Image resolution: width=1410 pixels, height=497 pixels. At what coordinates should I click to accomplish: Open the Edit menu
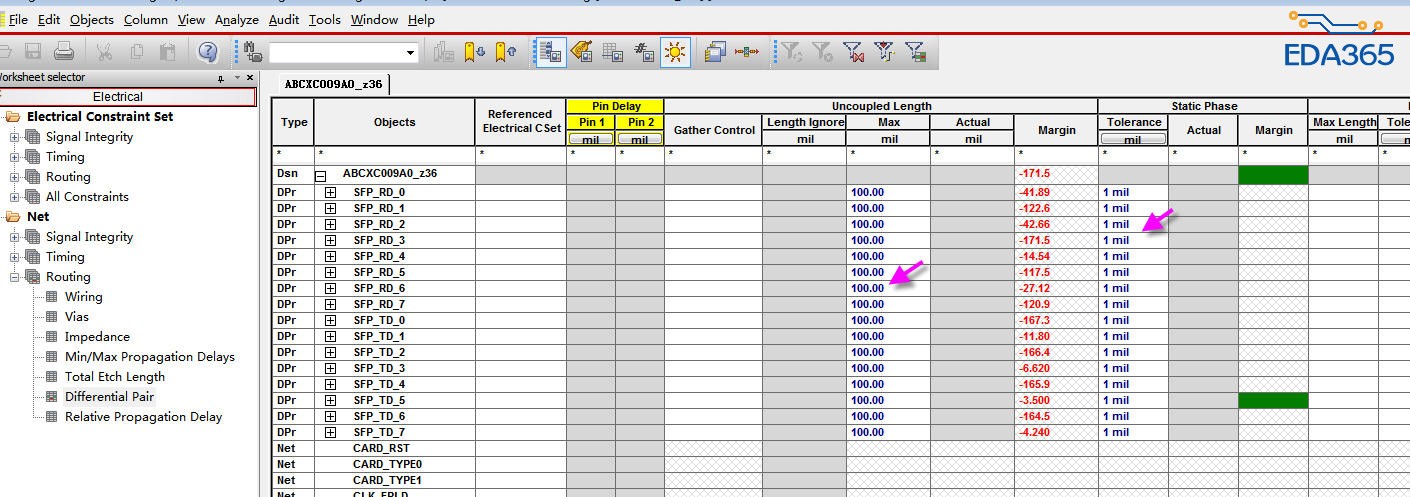(48, 19)
